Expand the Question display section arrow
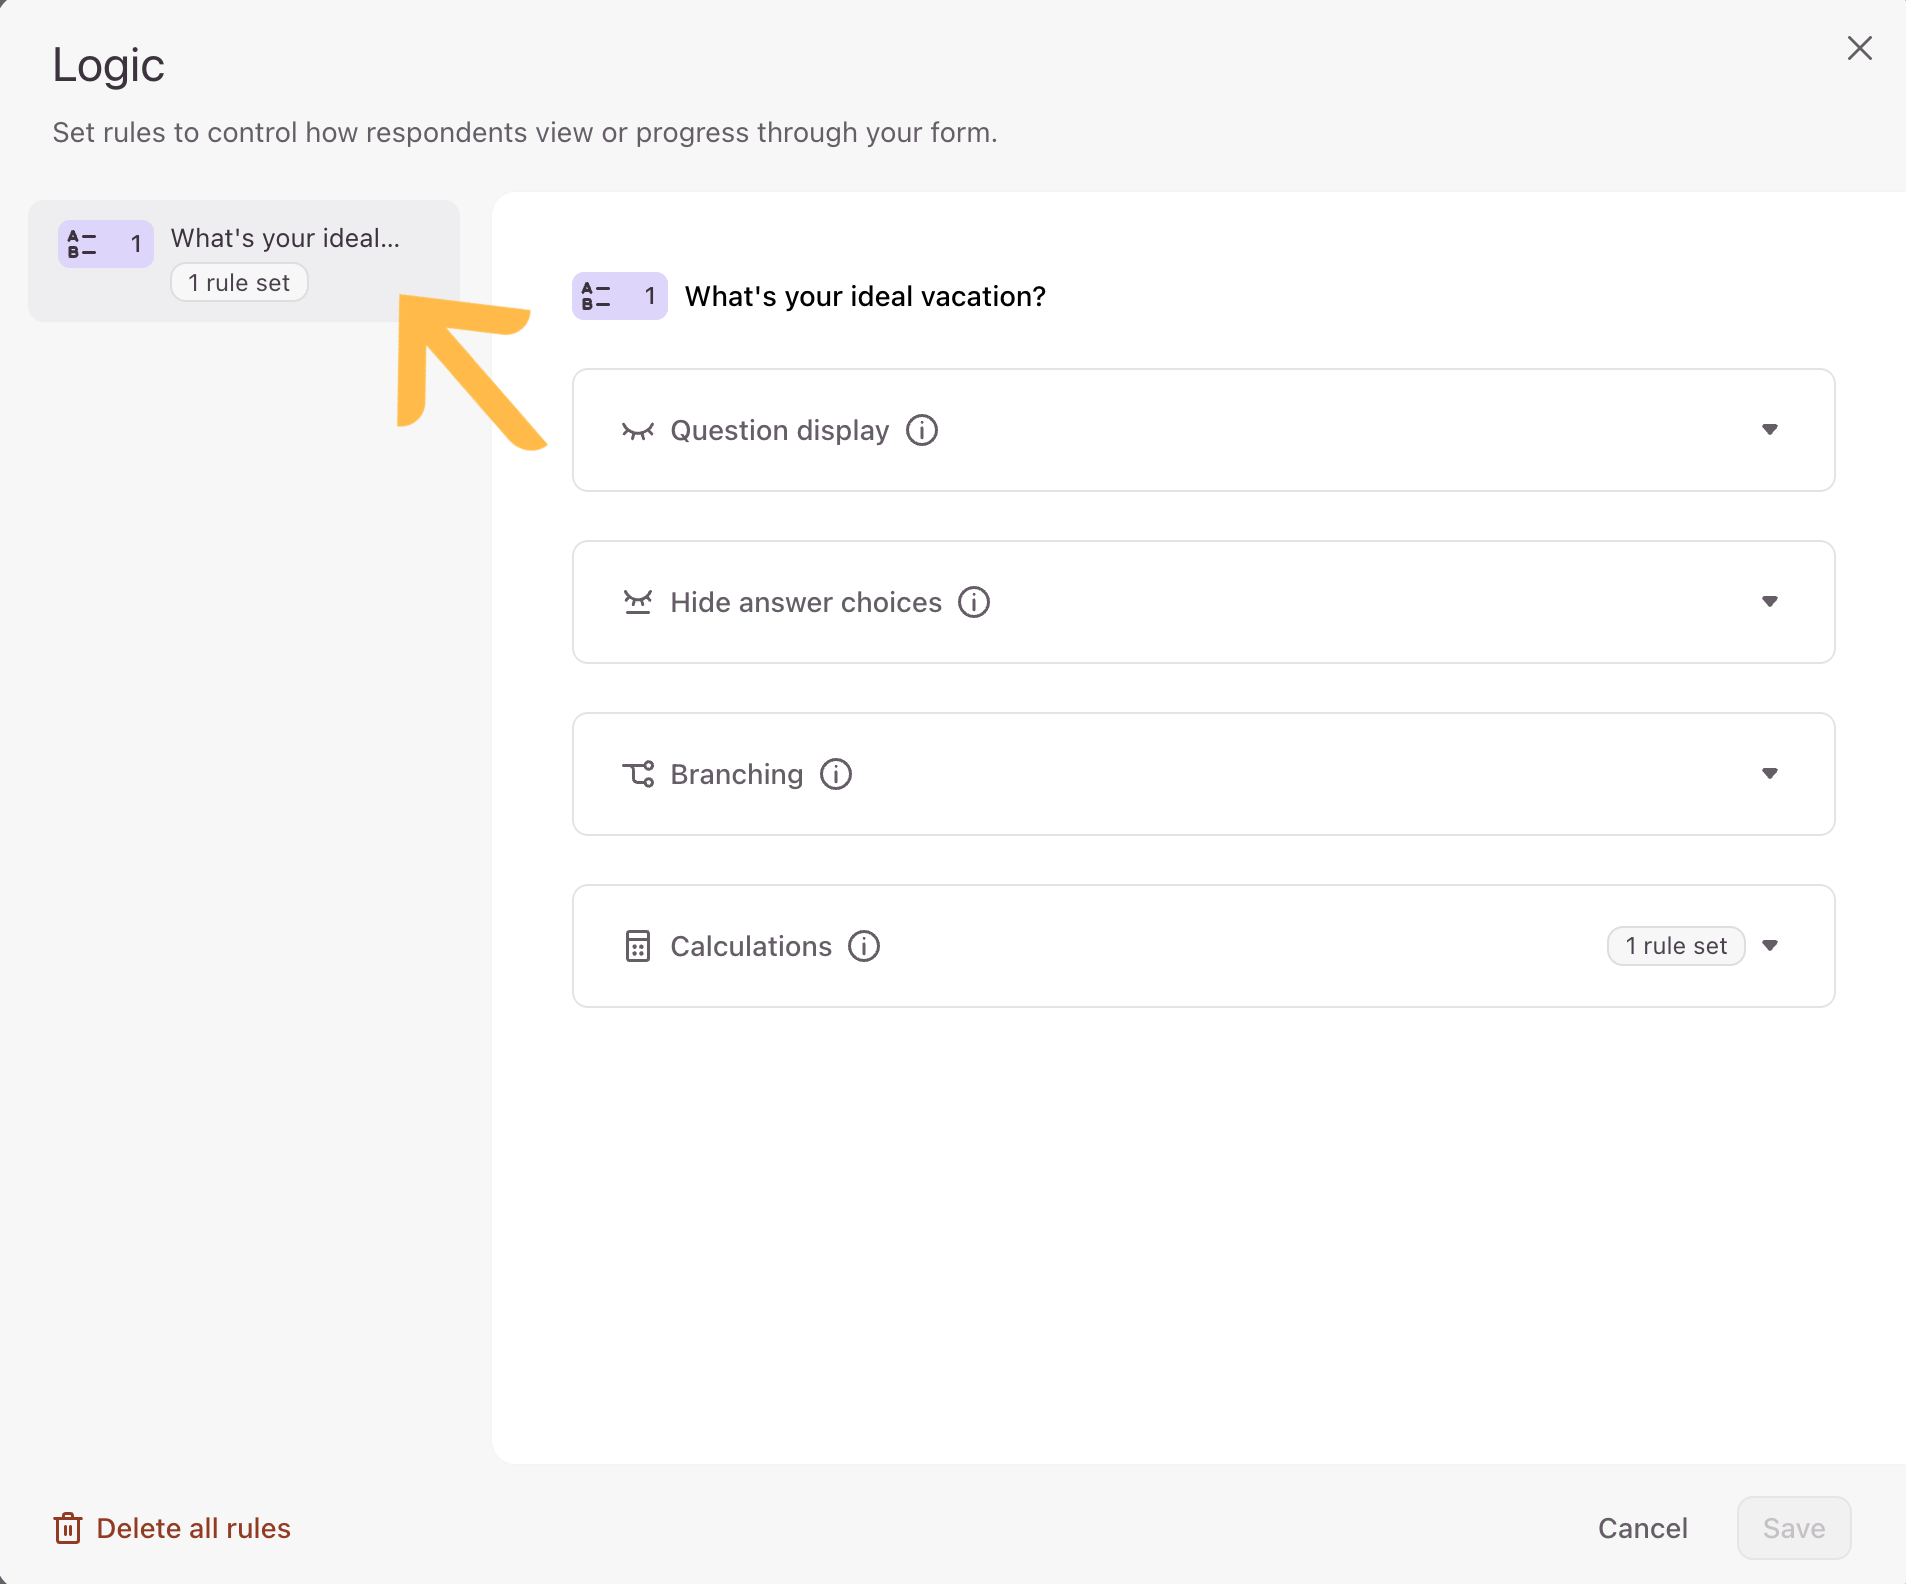 [1769, 430]
